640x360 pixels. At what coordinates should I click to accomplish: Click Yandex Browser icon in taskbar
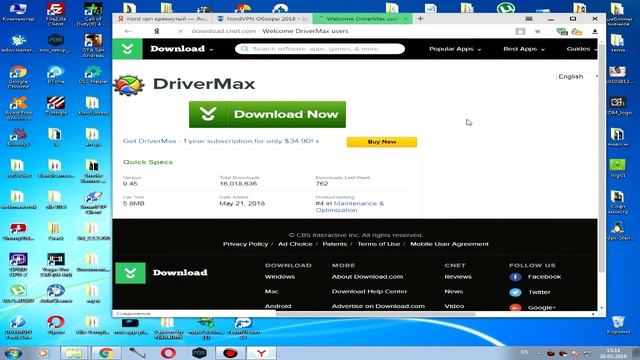coord(261,353)
